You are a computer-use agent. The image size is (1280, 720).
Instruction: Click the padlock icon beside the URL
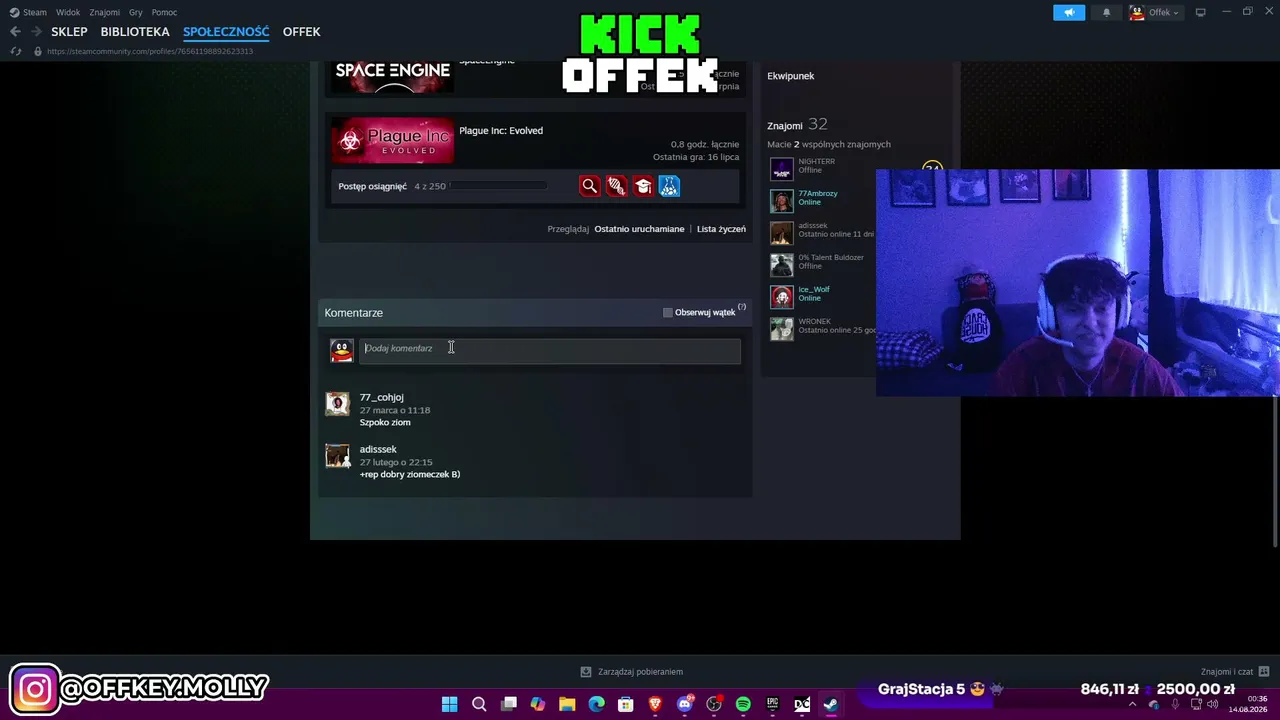(x=38, y=51)
